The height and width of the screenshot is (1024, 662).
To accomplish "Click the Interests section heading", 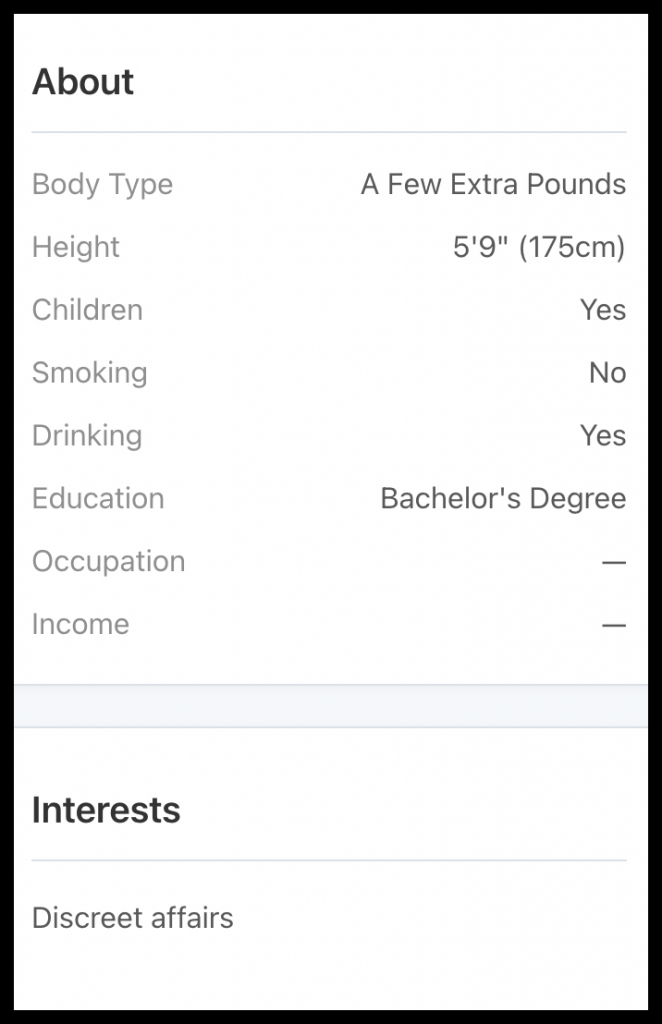I will 106,810.
